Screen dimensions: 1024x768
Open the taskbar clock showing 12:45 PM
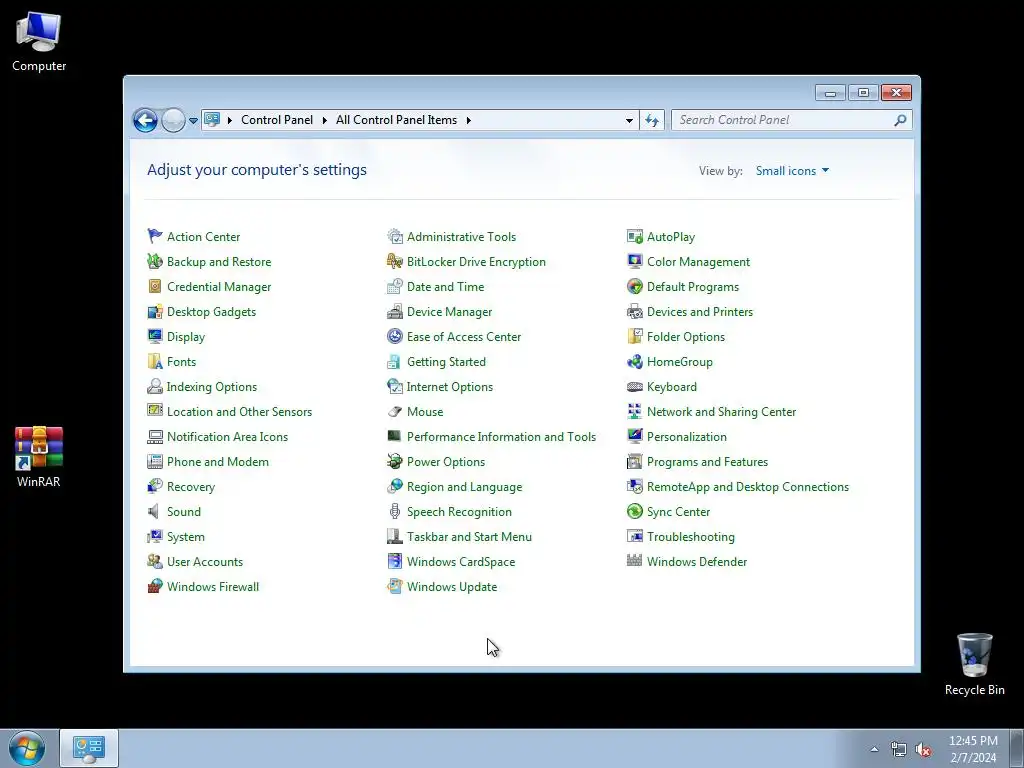pyautogui.click(x=973, y=749)
